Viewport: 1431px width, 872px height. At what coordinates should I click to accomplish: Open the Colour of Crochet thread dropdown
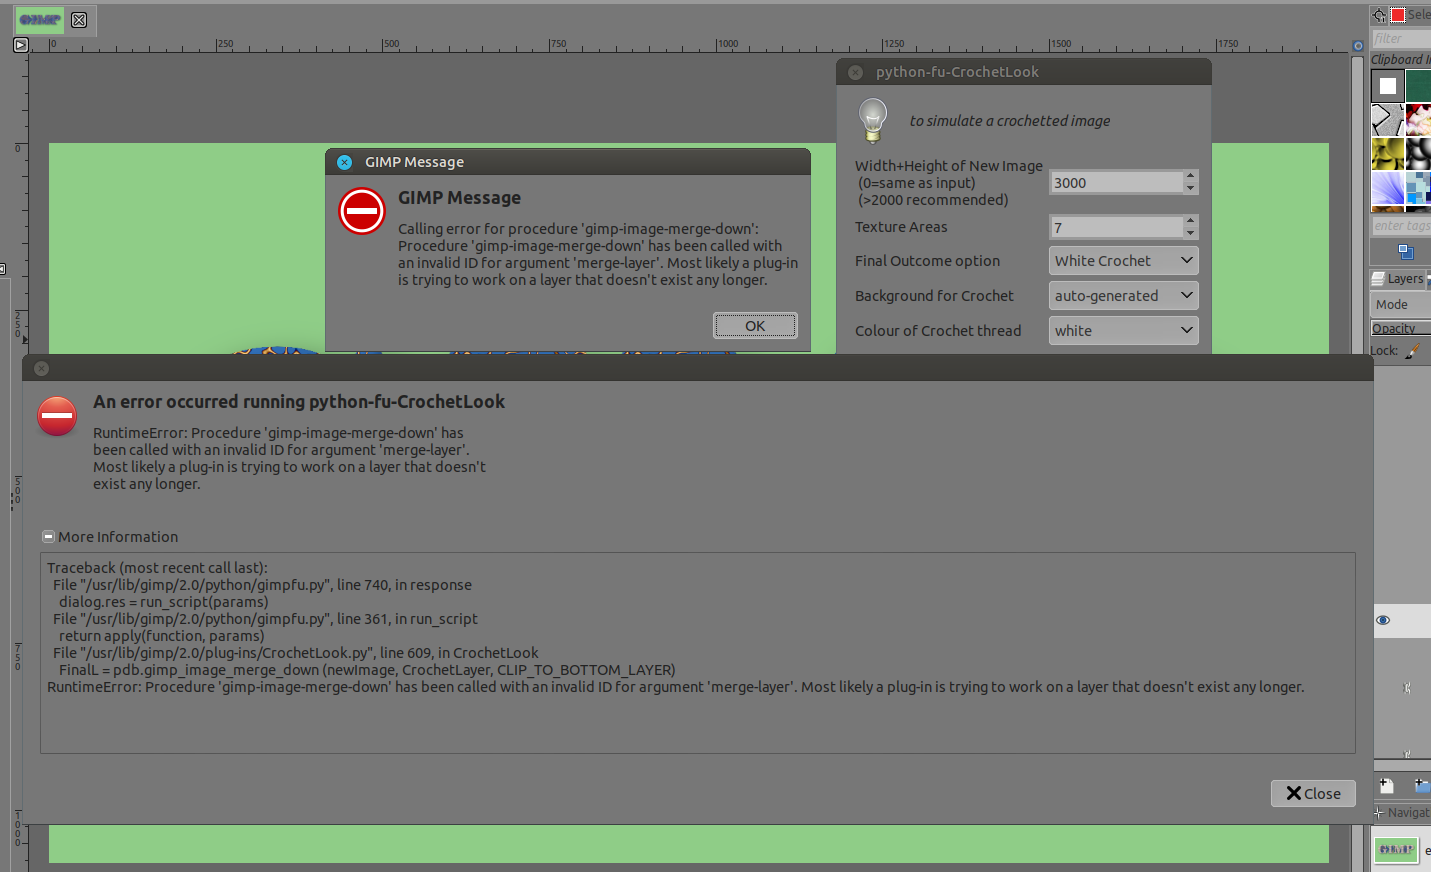pyautogui.click(x=1123, y=331)
